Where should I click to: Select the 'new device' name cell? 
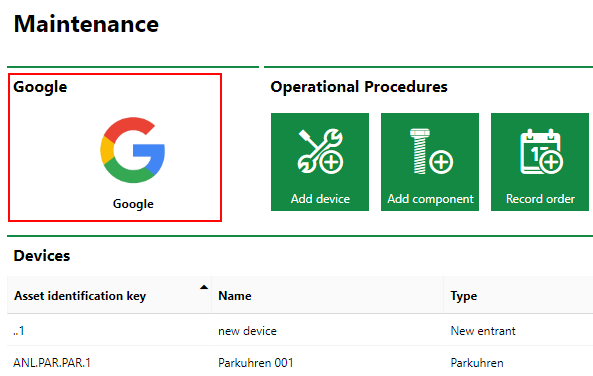327,331
